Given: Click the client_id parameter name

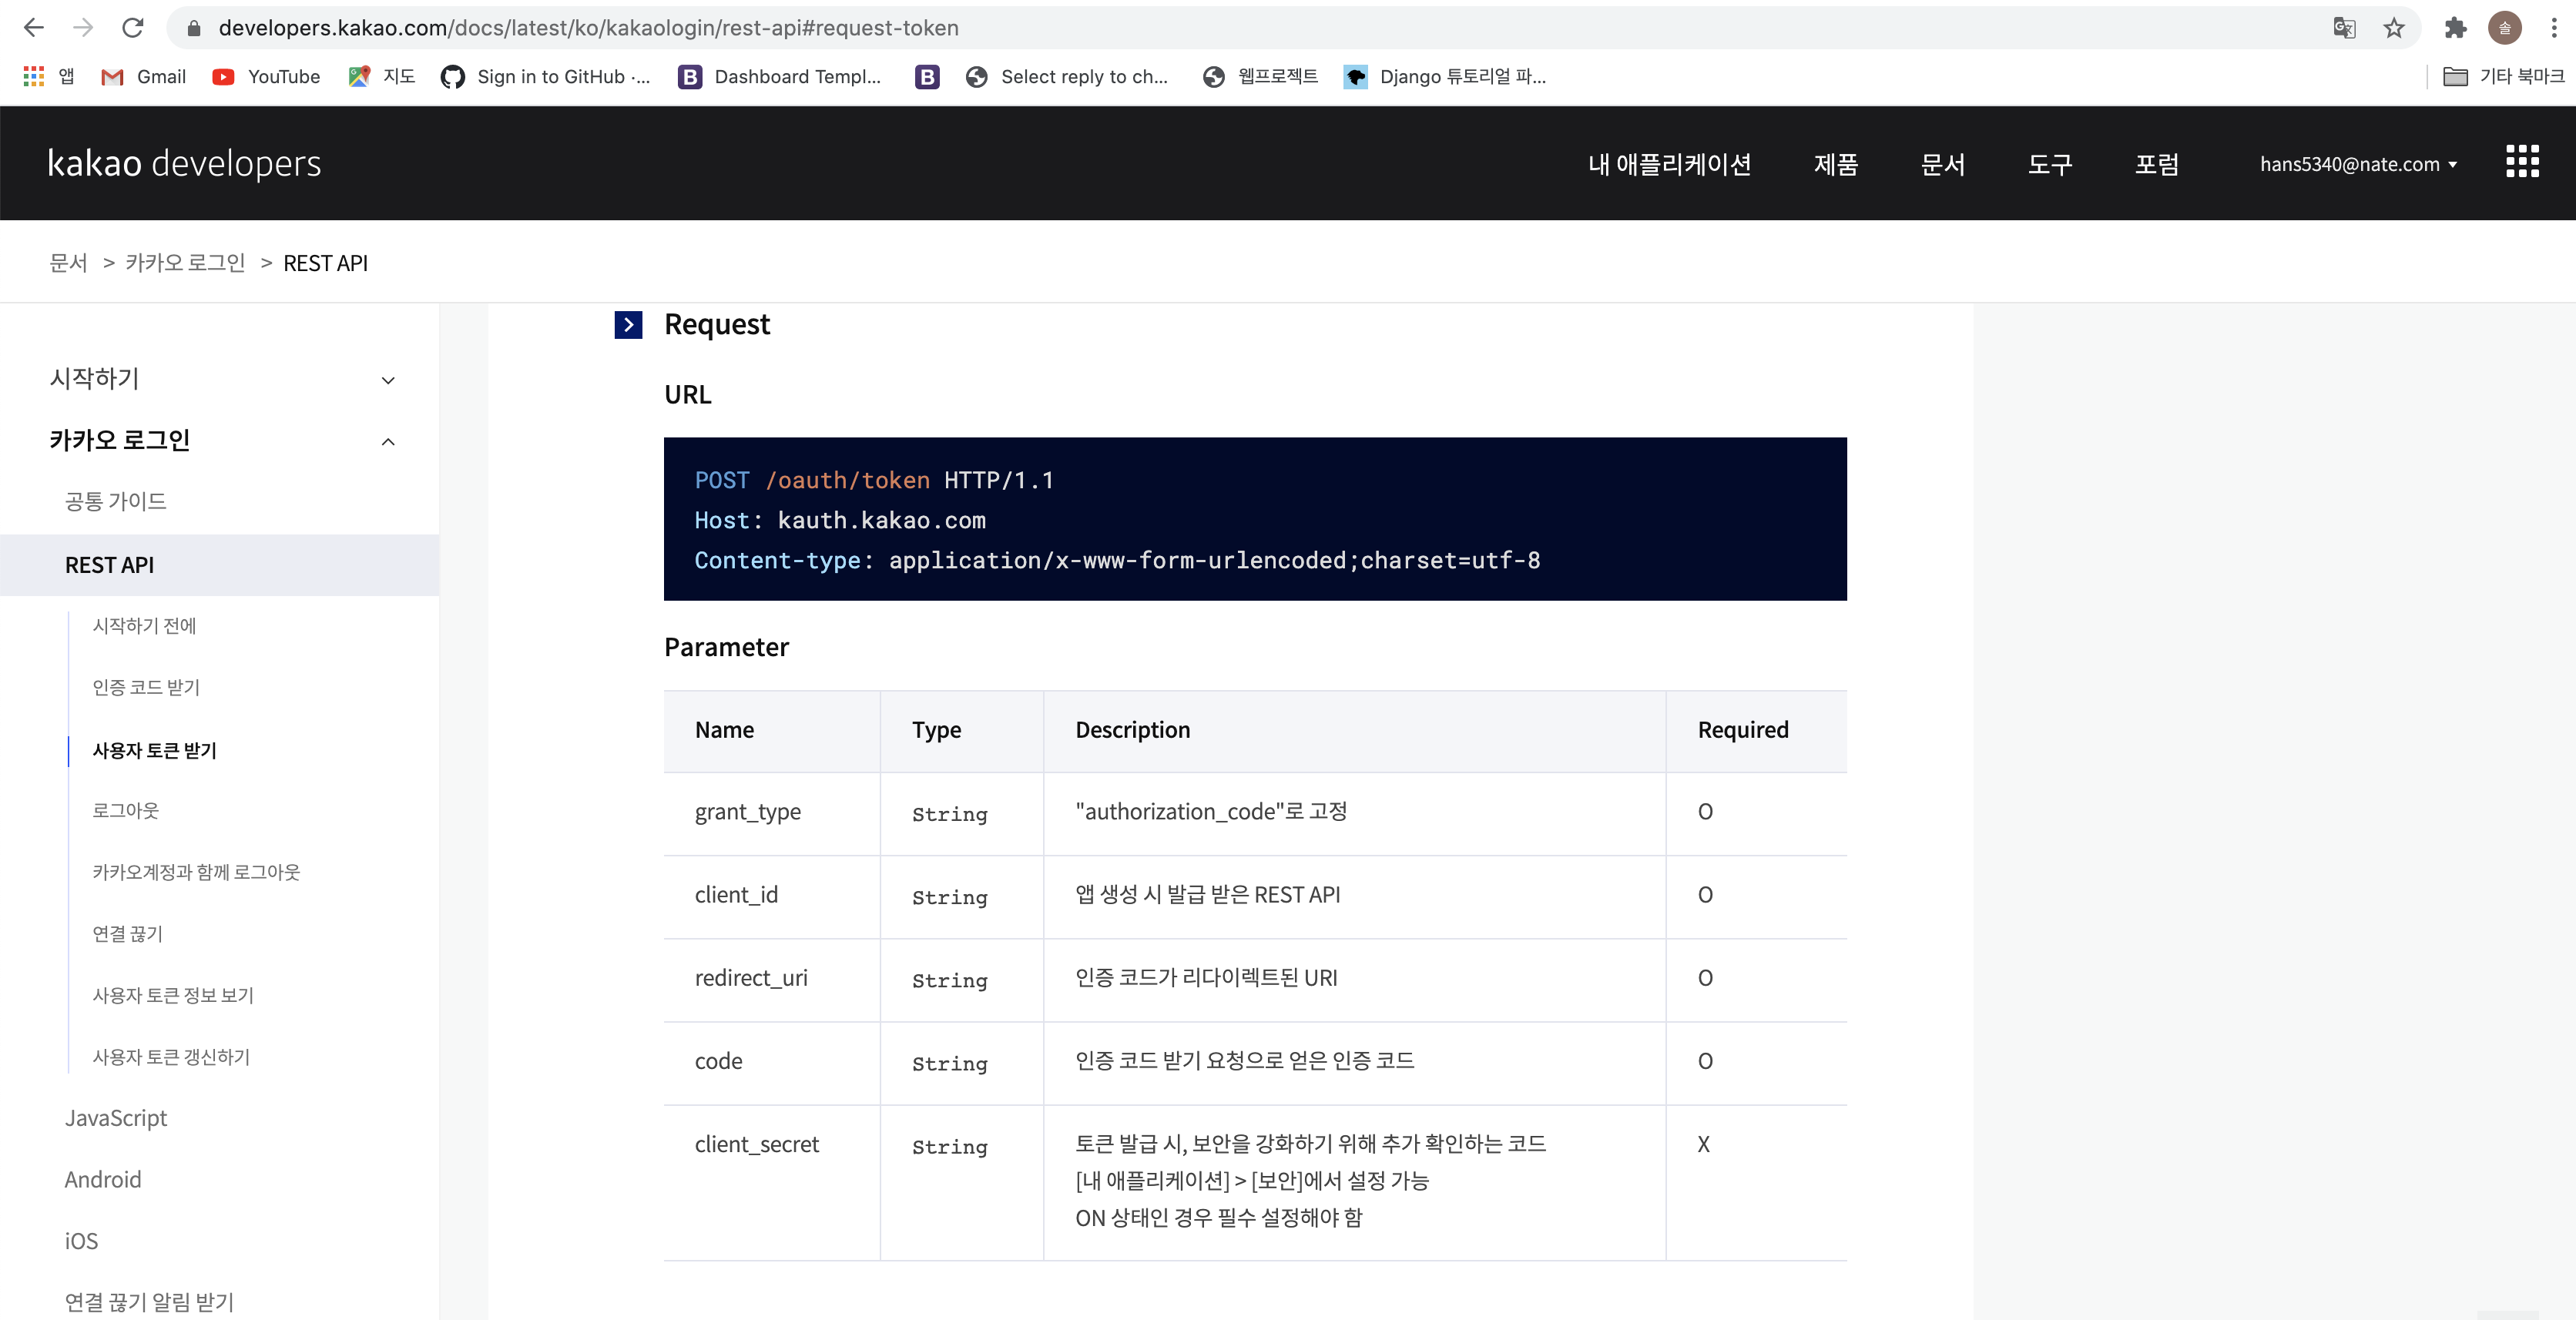Looking at the screenshot, I should click(736, 895).
